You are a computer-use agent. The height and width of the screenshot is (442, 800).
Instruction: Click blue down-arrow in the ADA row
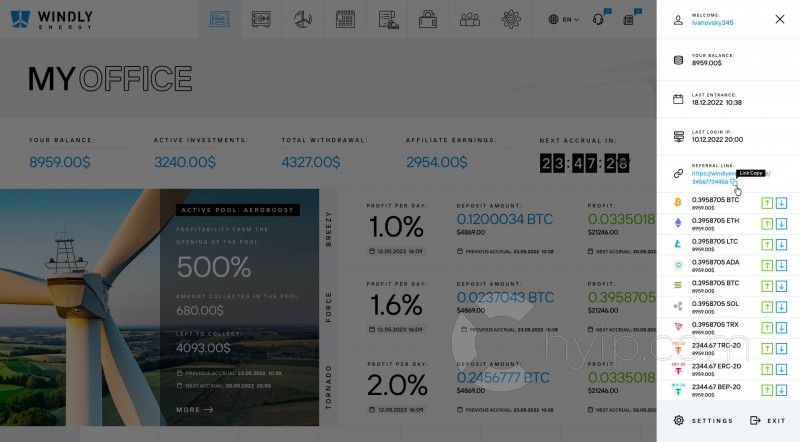pyautogui.click(x=781, y=265)
